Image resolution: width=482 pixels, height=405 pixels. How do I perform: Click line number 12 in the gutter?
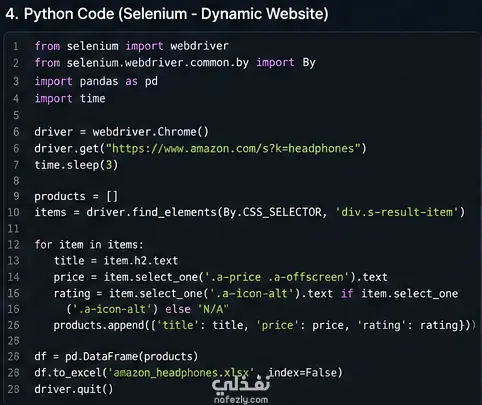click(13, 245)
